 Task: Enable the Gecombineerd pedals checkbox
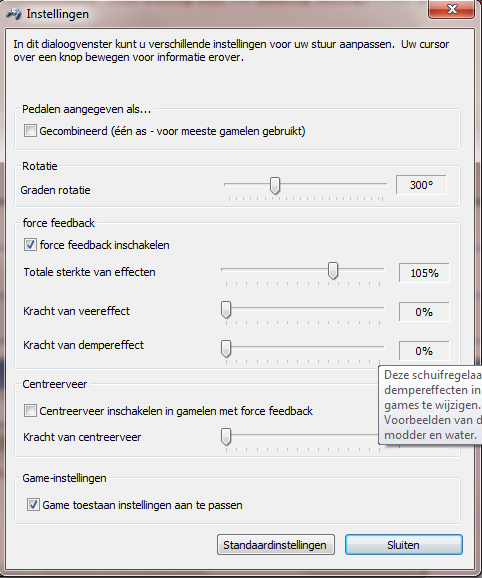(x=30, y=130)
